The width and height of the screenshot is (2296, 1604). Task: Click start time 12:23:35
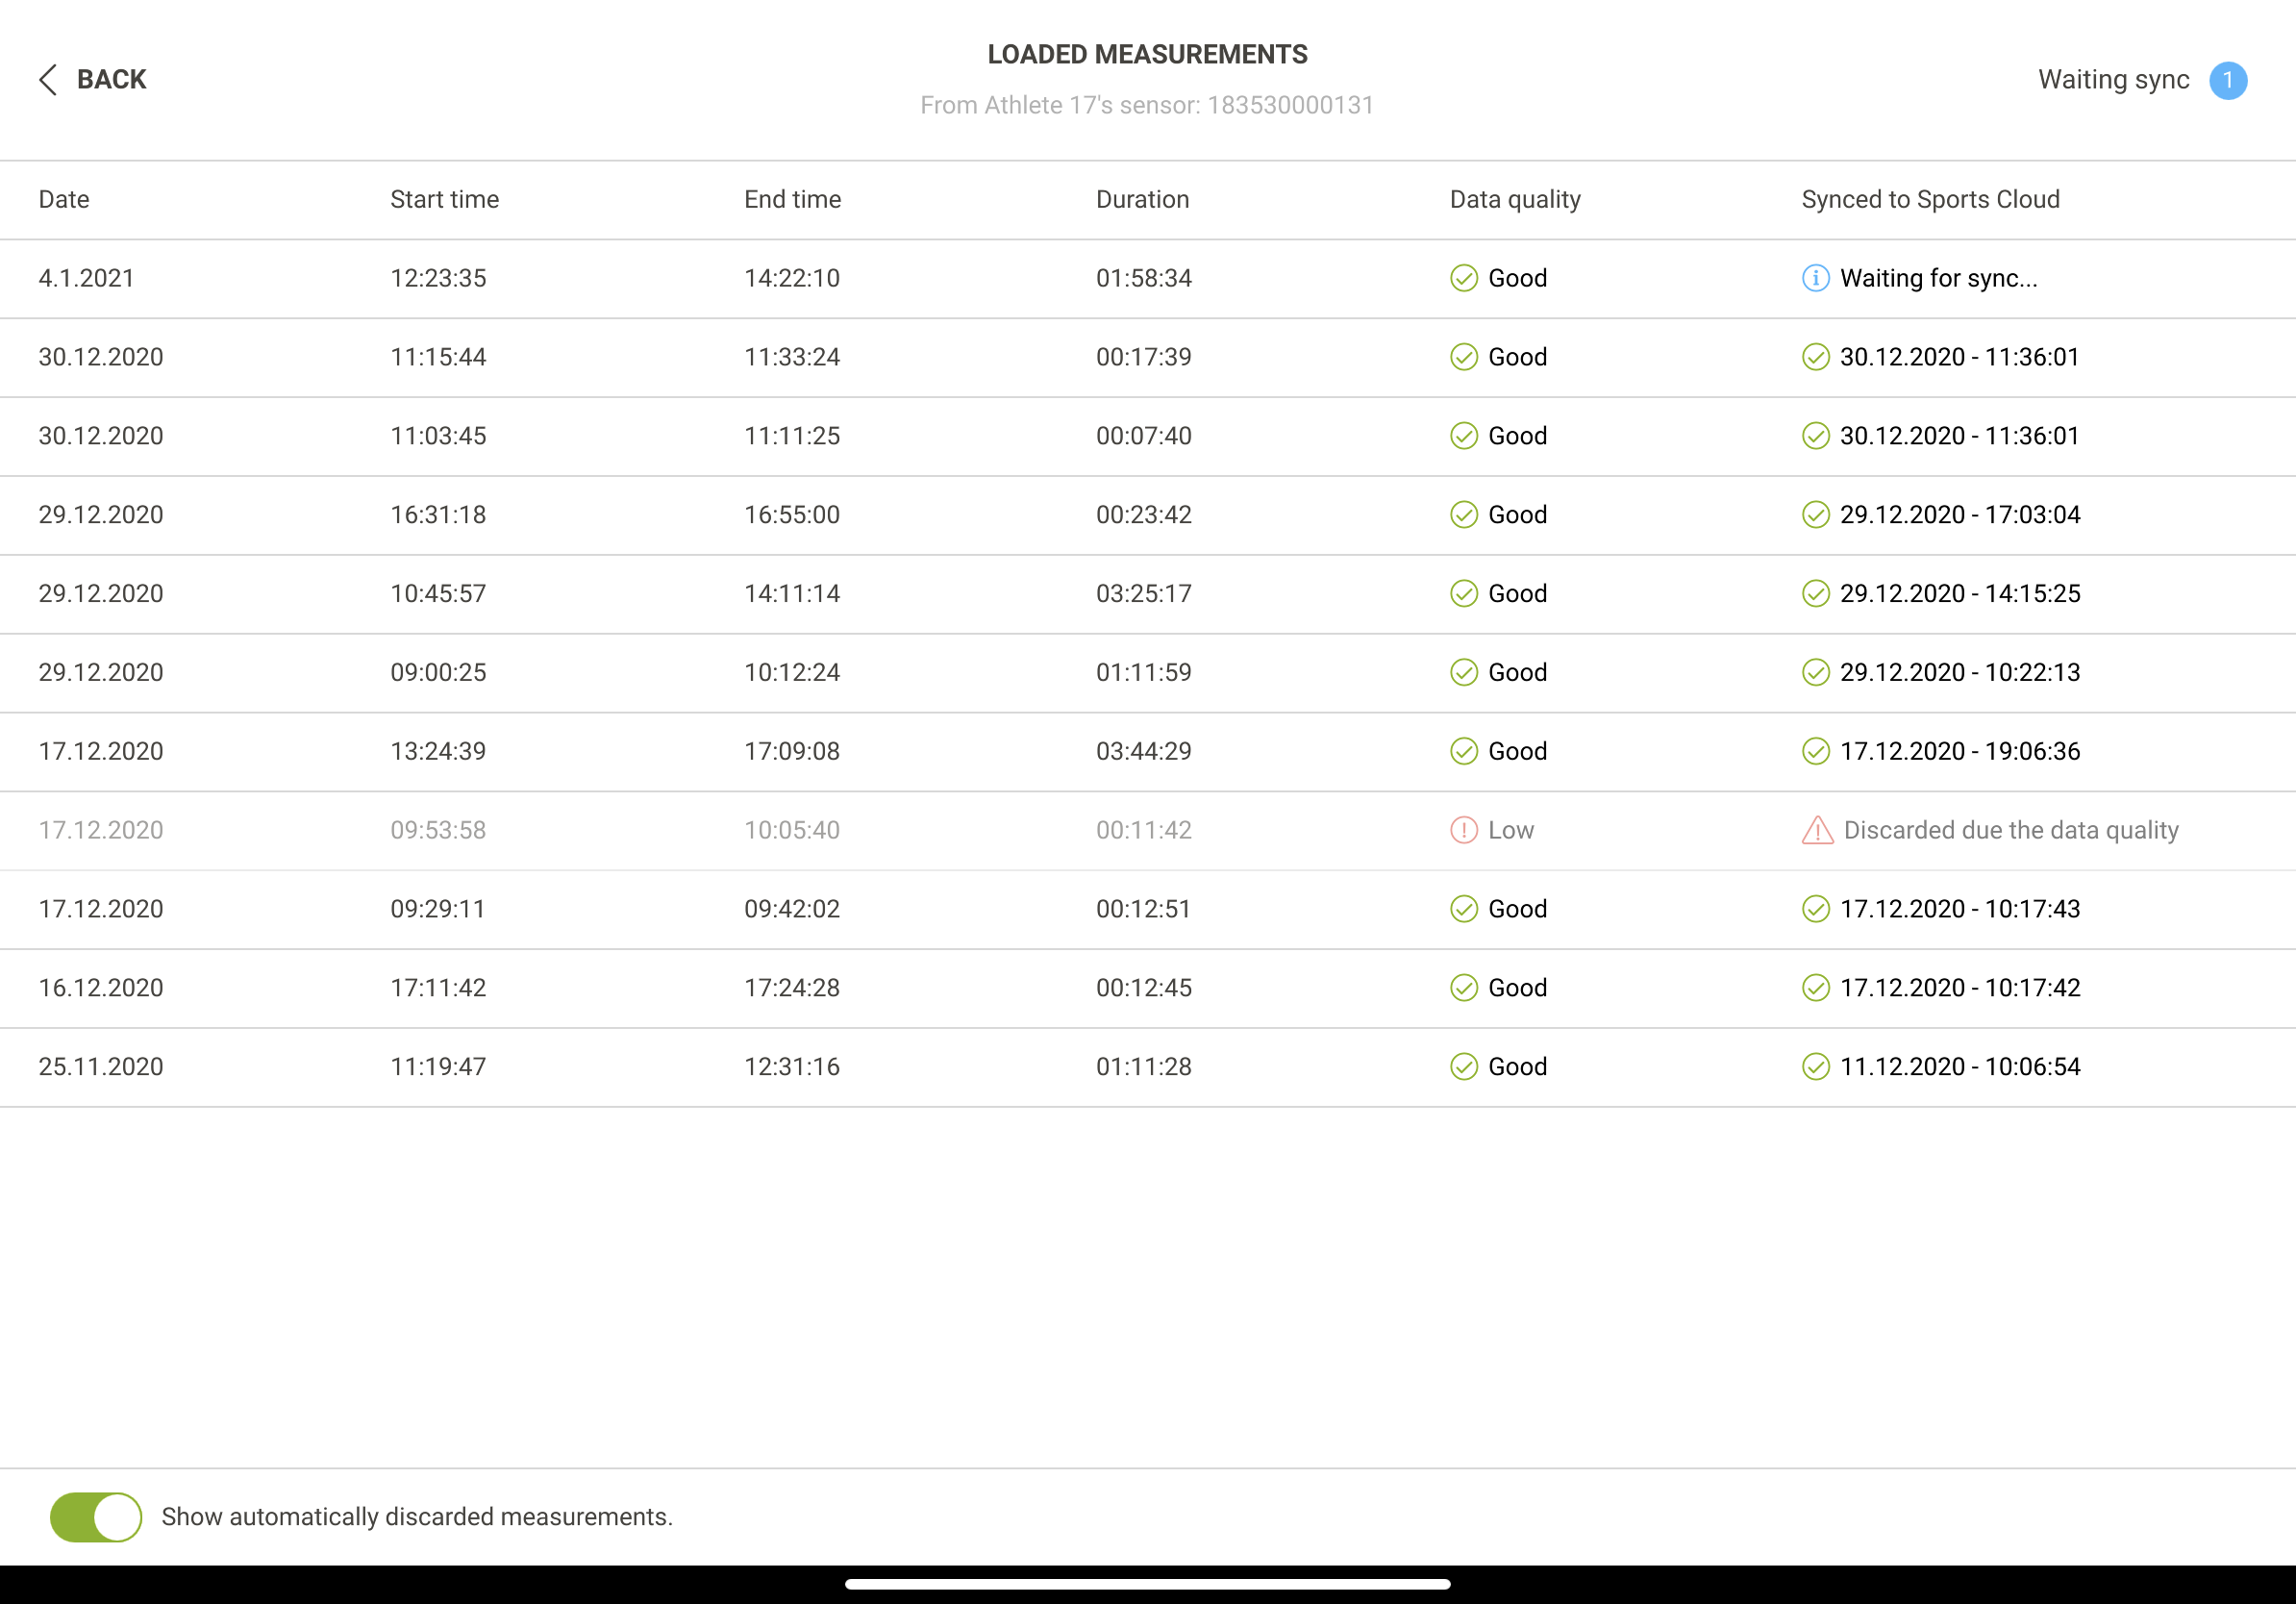438,278
